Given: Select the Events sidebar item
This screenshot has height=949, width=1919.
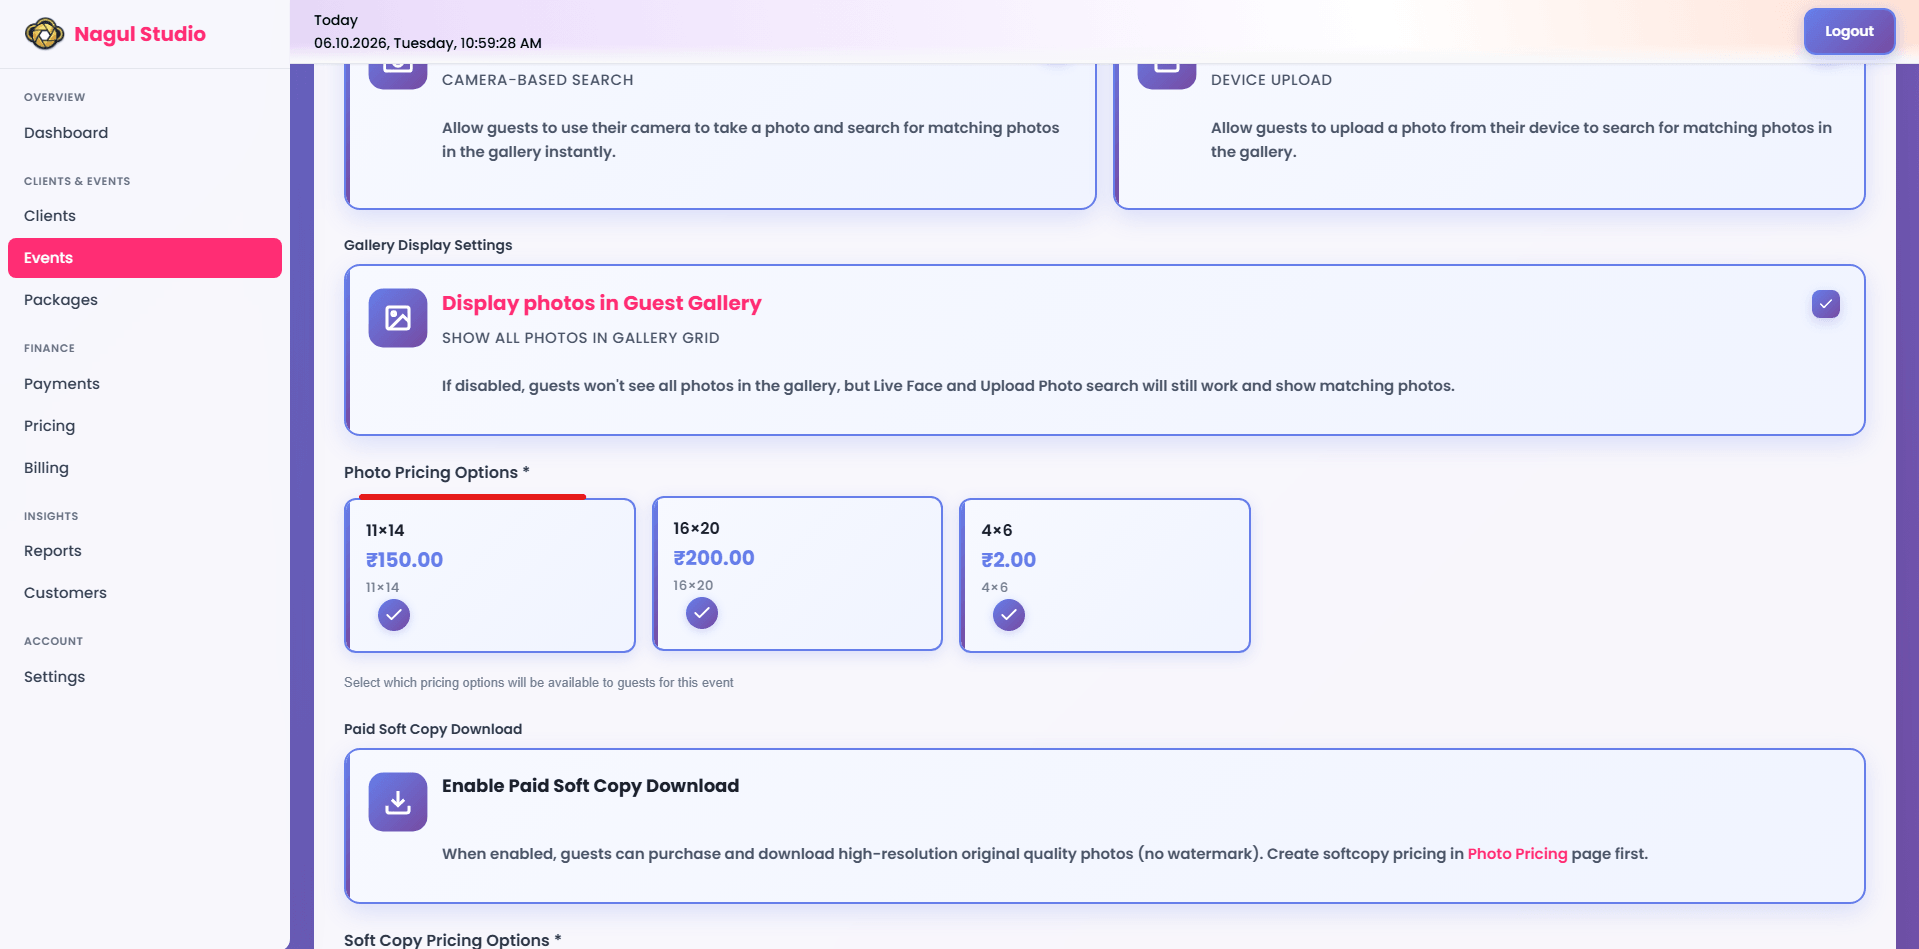Looking at the screenshot, I should point(145,258).
